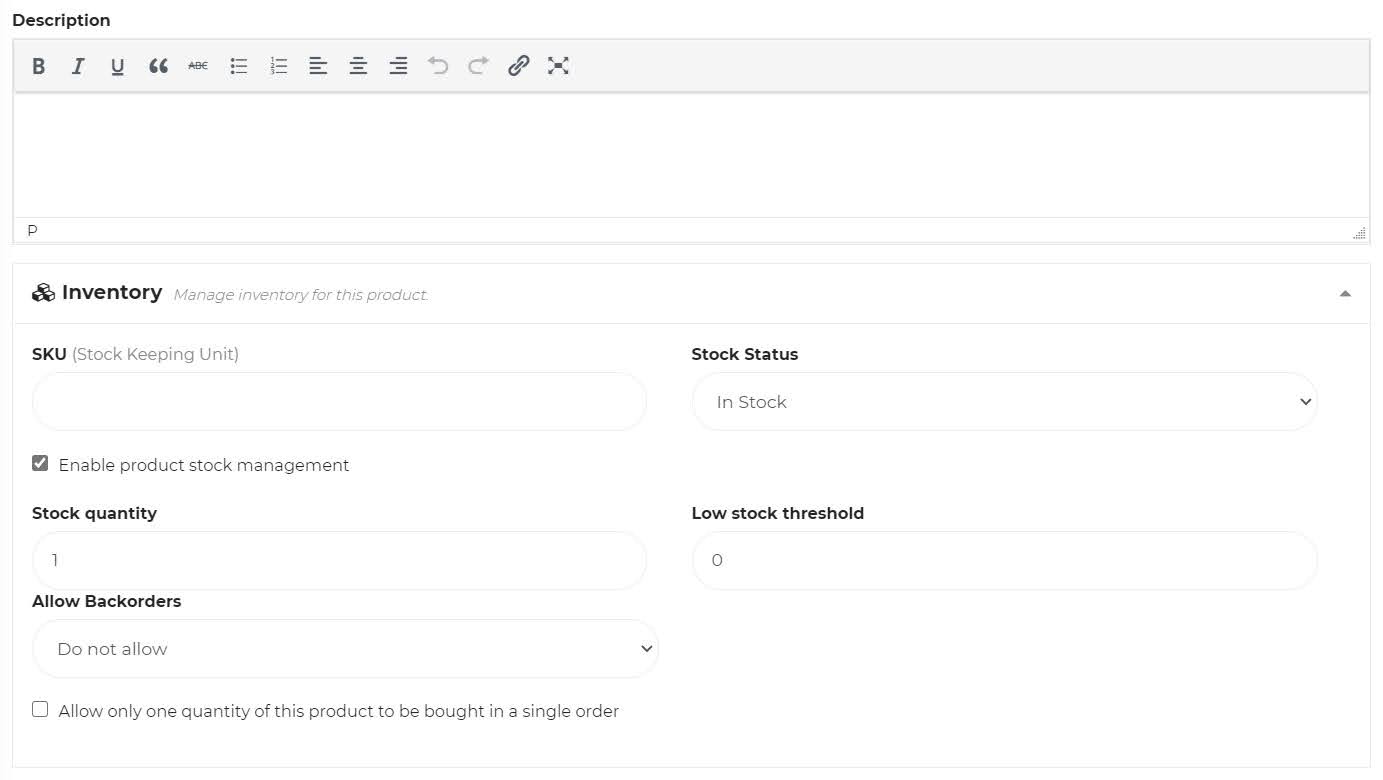The height and width of the screenshot is (780, 1383).
Task: Collapse the Inventory section
Action: (1345, 293)
